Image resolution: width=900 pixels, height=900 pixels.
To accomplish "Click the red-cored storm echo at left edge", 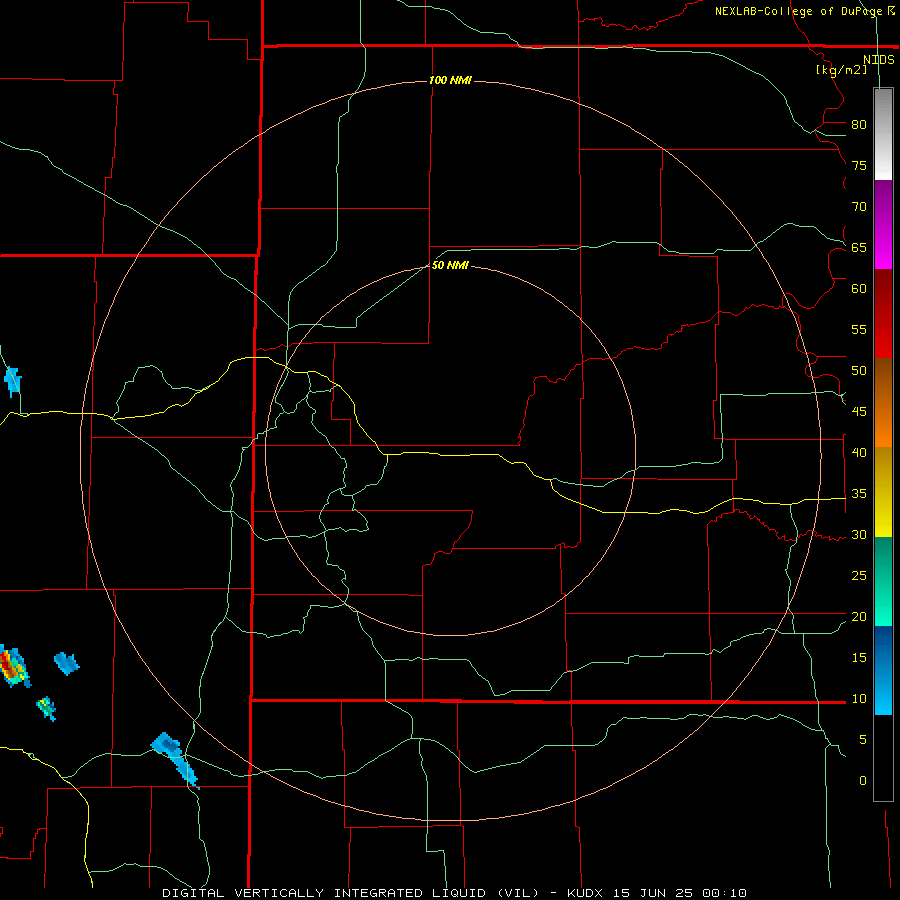I will 13,666.
